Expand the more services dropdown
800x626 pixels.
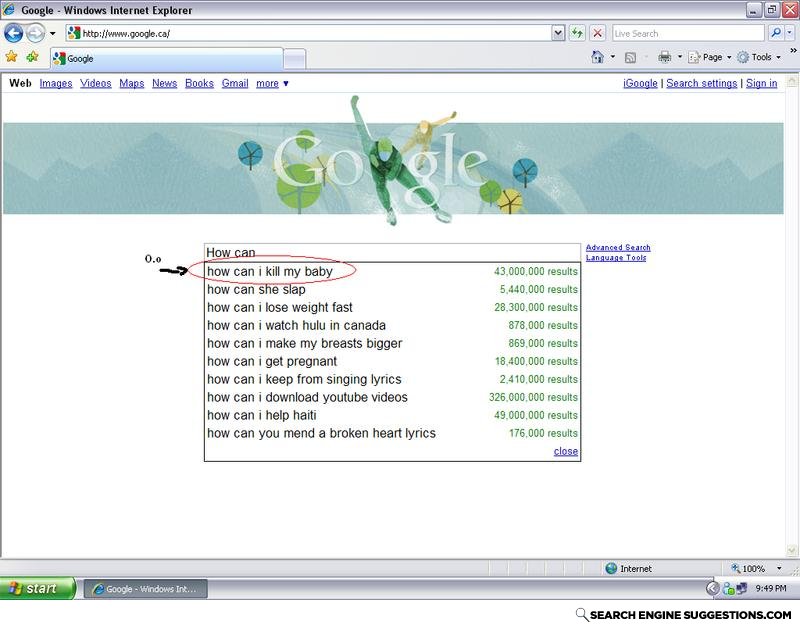click(x=272, y=83)
